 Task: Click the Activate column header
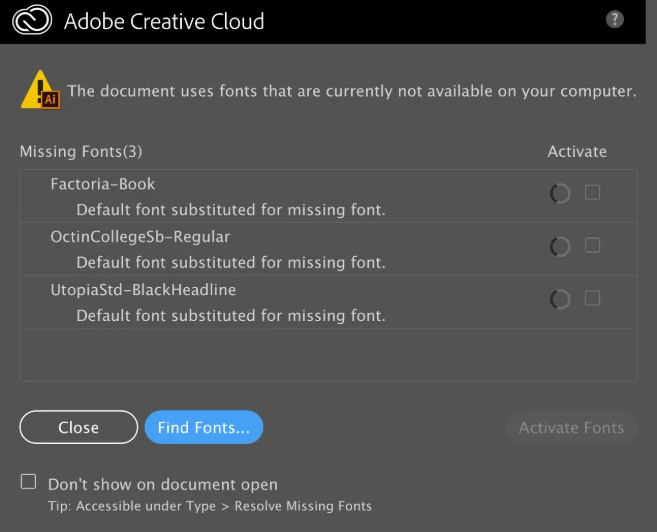pyautogui.click(x=577, y=152)
